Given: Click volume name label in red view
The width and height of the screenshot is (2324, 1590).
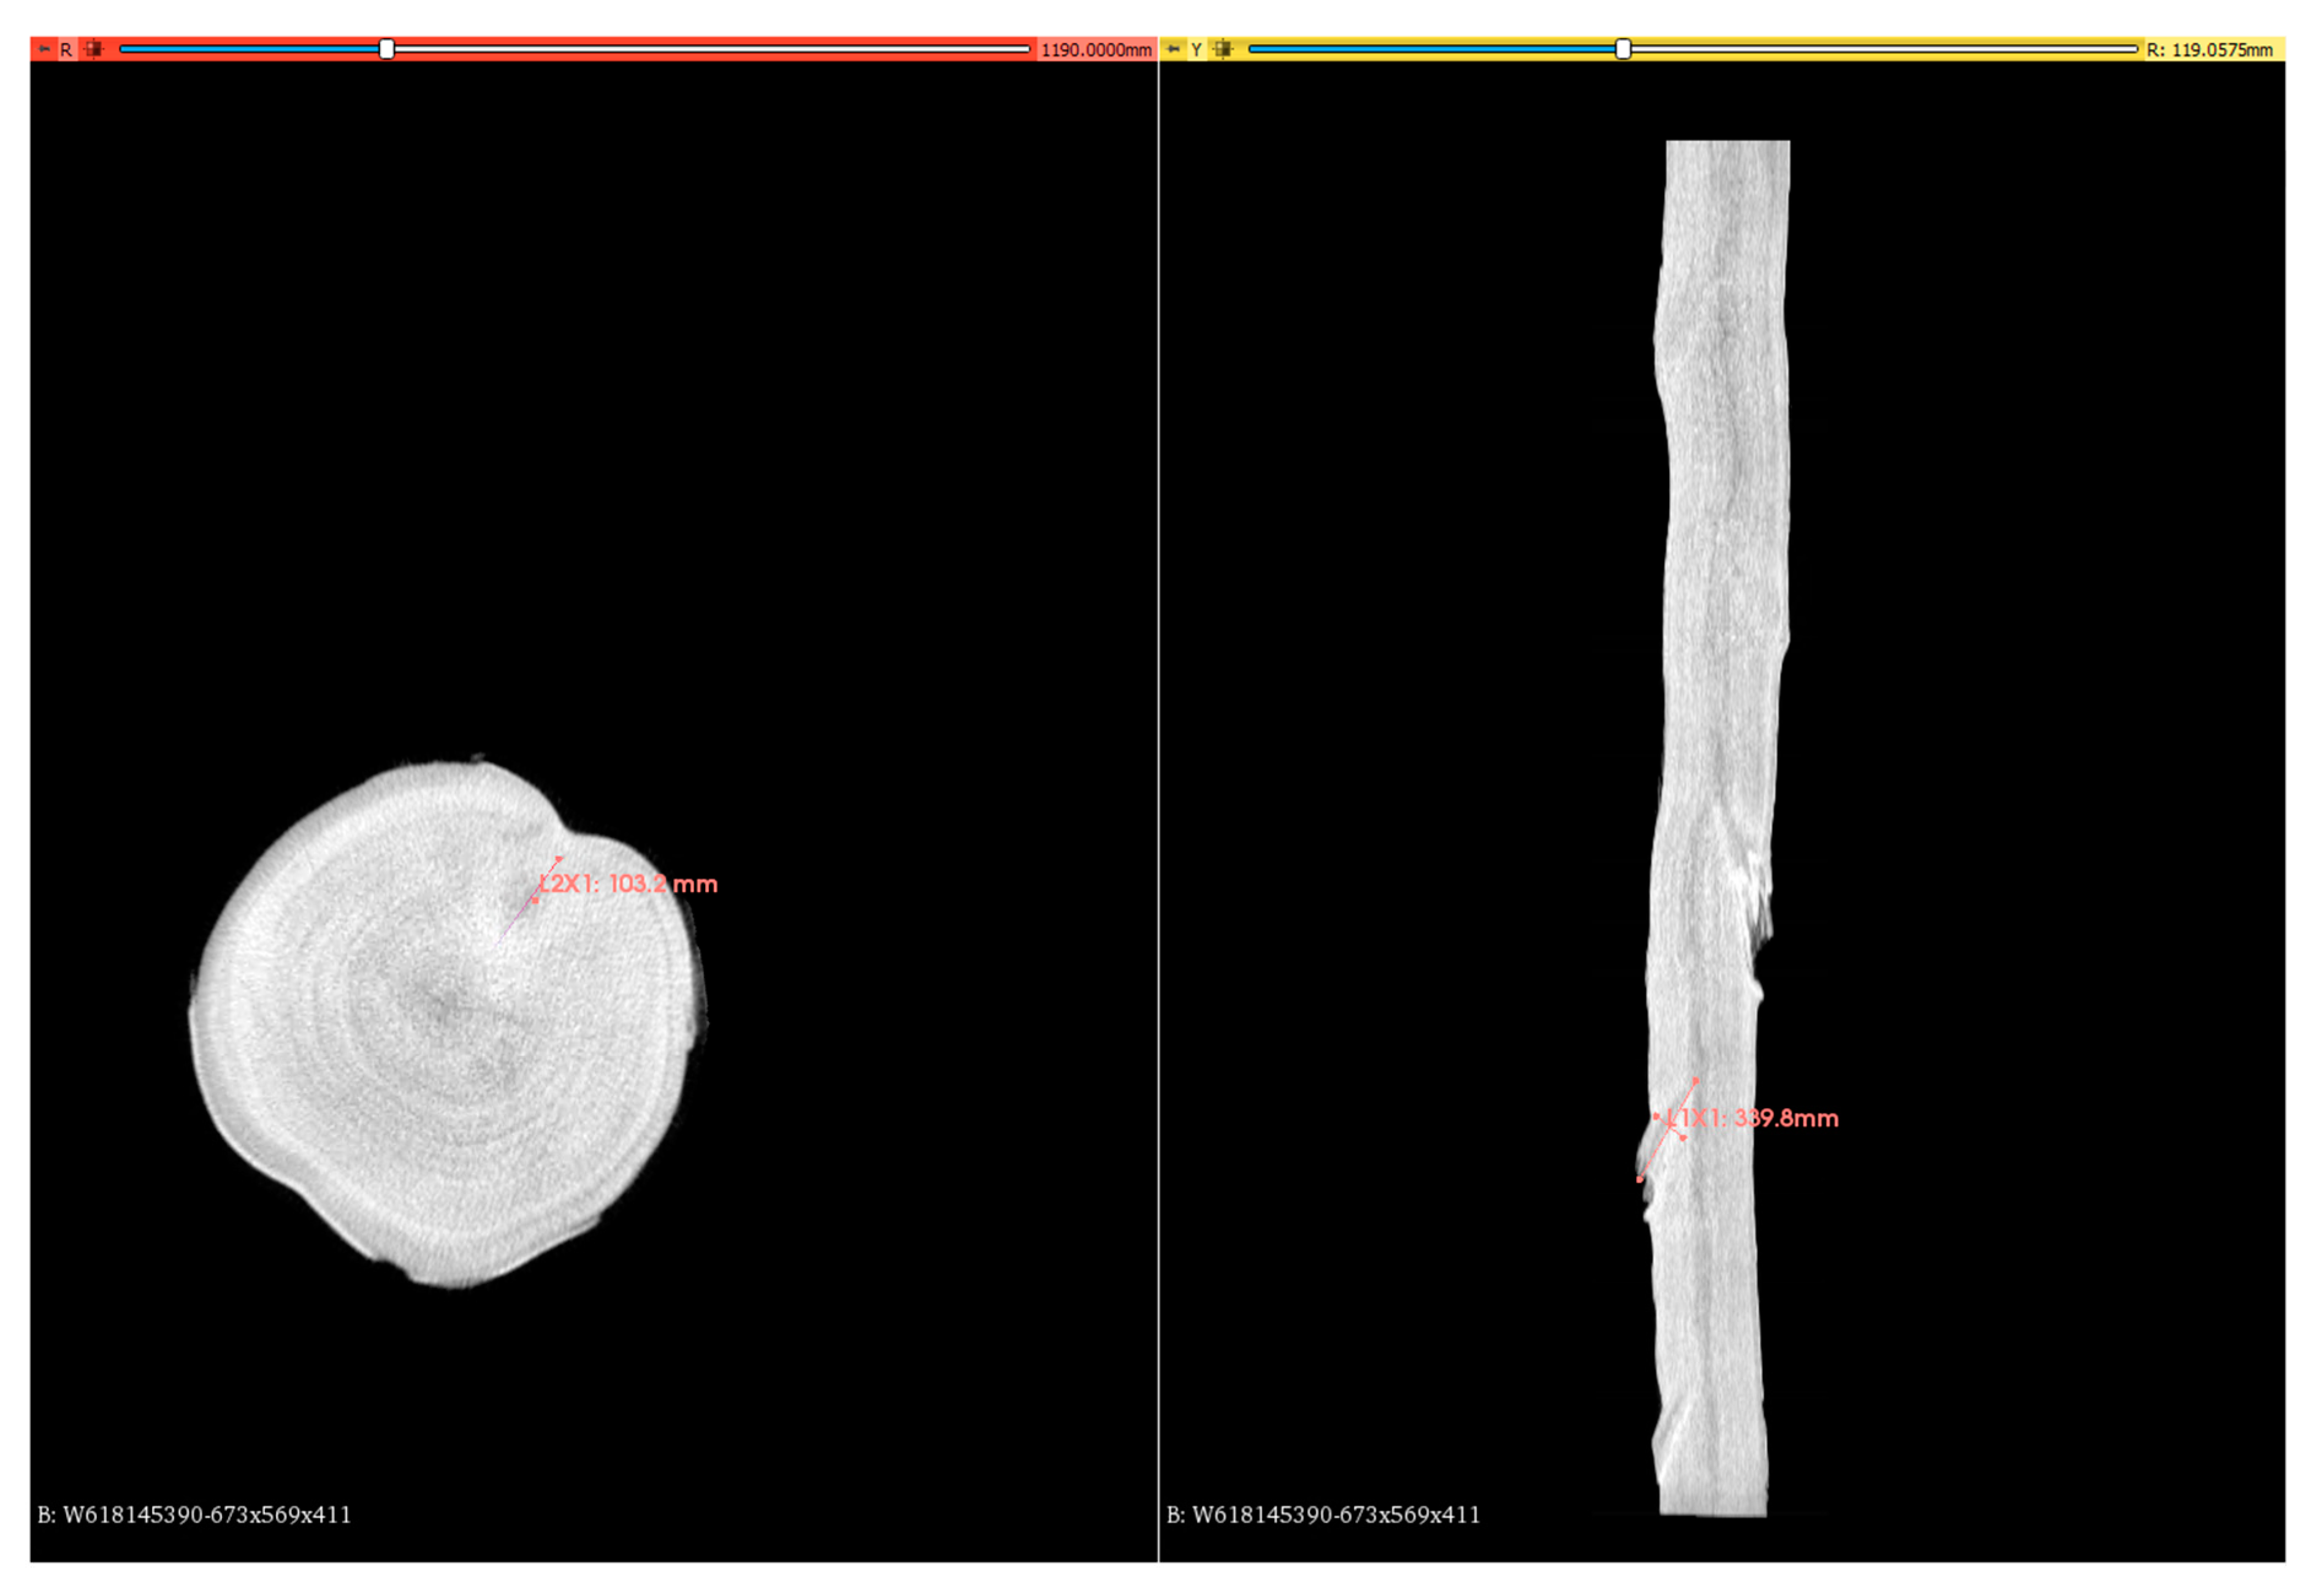Looking at the screenshot, I should click(194, 1514).
